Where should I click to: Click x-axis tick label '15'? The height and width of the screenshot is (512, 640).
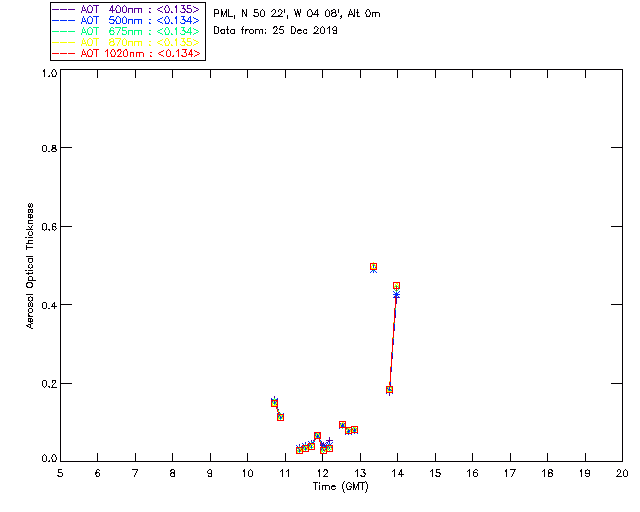(x=435, y=474)
